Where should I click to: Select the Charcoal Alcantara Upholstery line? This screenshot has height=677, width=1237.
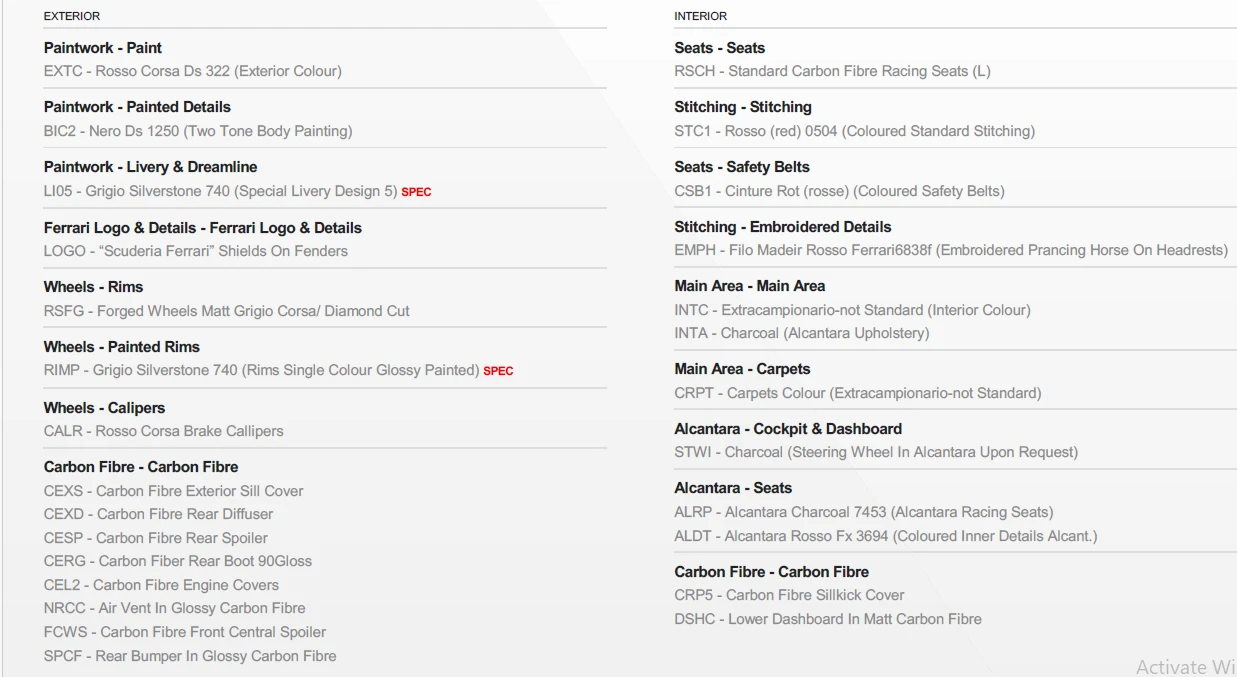(x=801, y=333)
